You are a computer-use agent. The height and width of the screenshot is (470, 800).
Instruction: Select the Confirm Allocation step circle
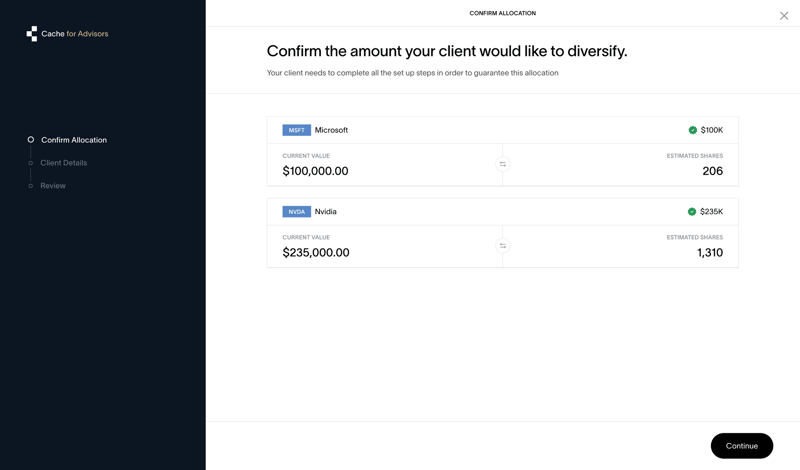(x=31, y=140)
